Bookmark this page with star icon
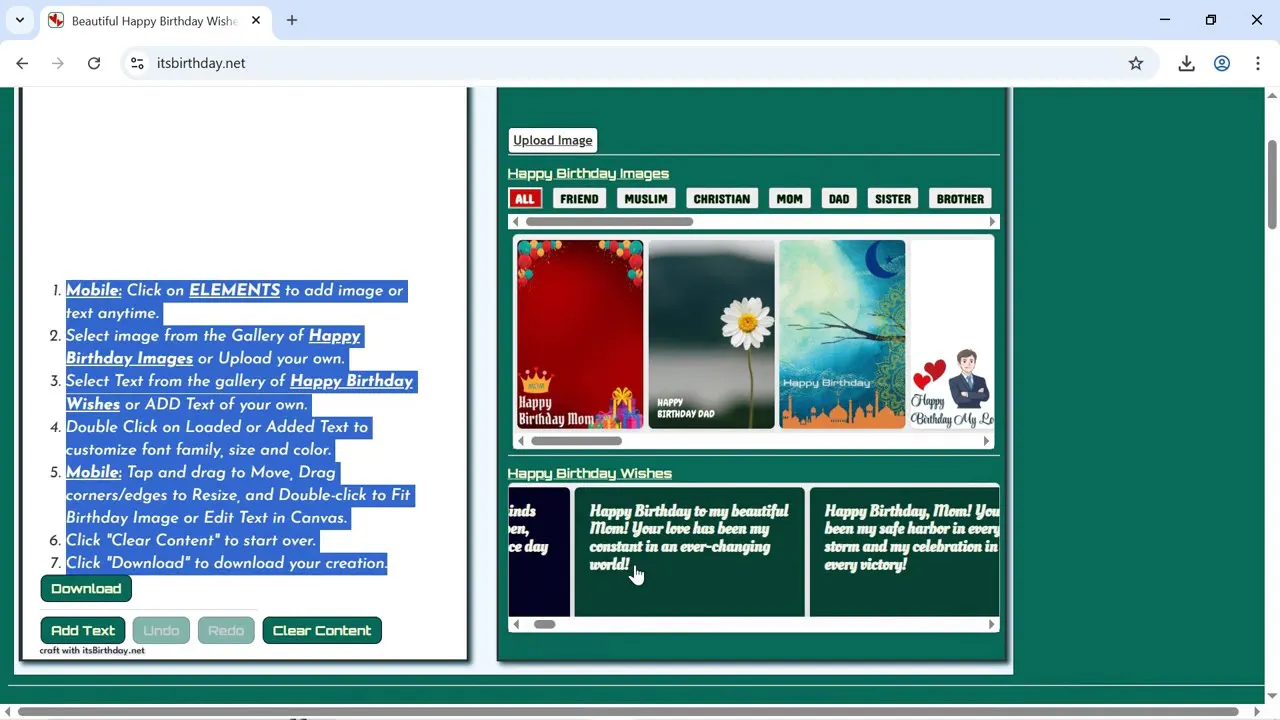Screen dimensions: 1280x720 (x=1136, y=63)
